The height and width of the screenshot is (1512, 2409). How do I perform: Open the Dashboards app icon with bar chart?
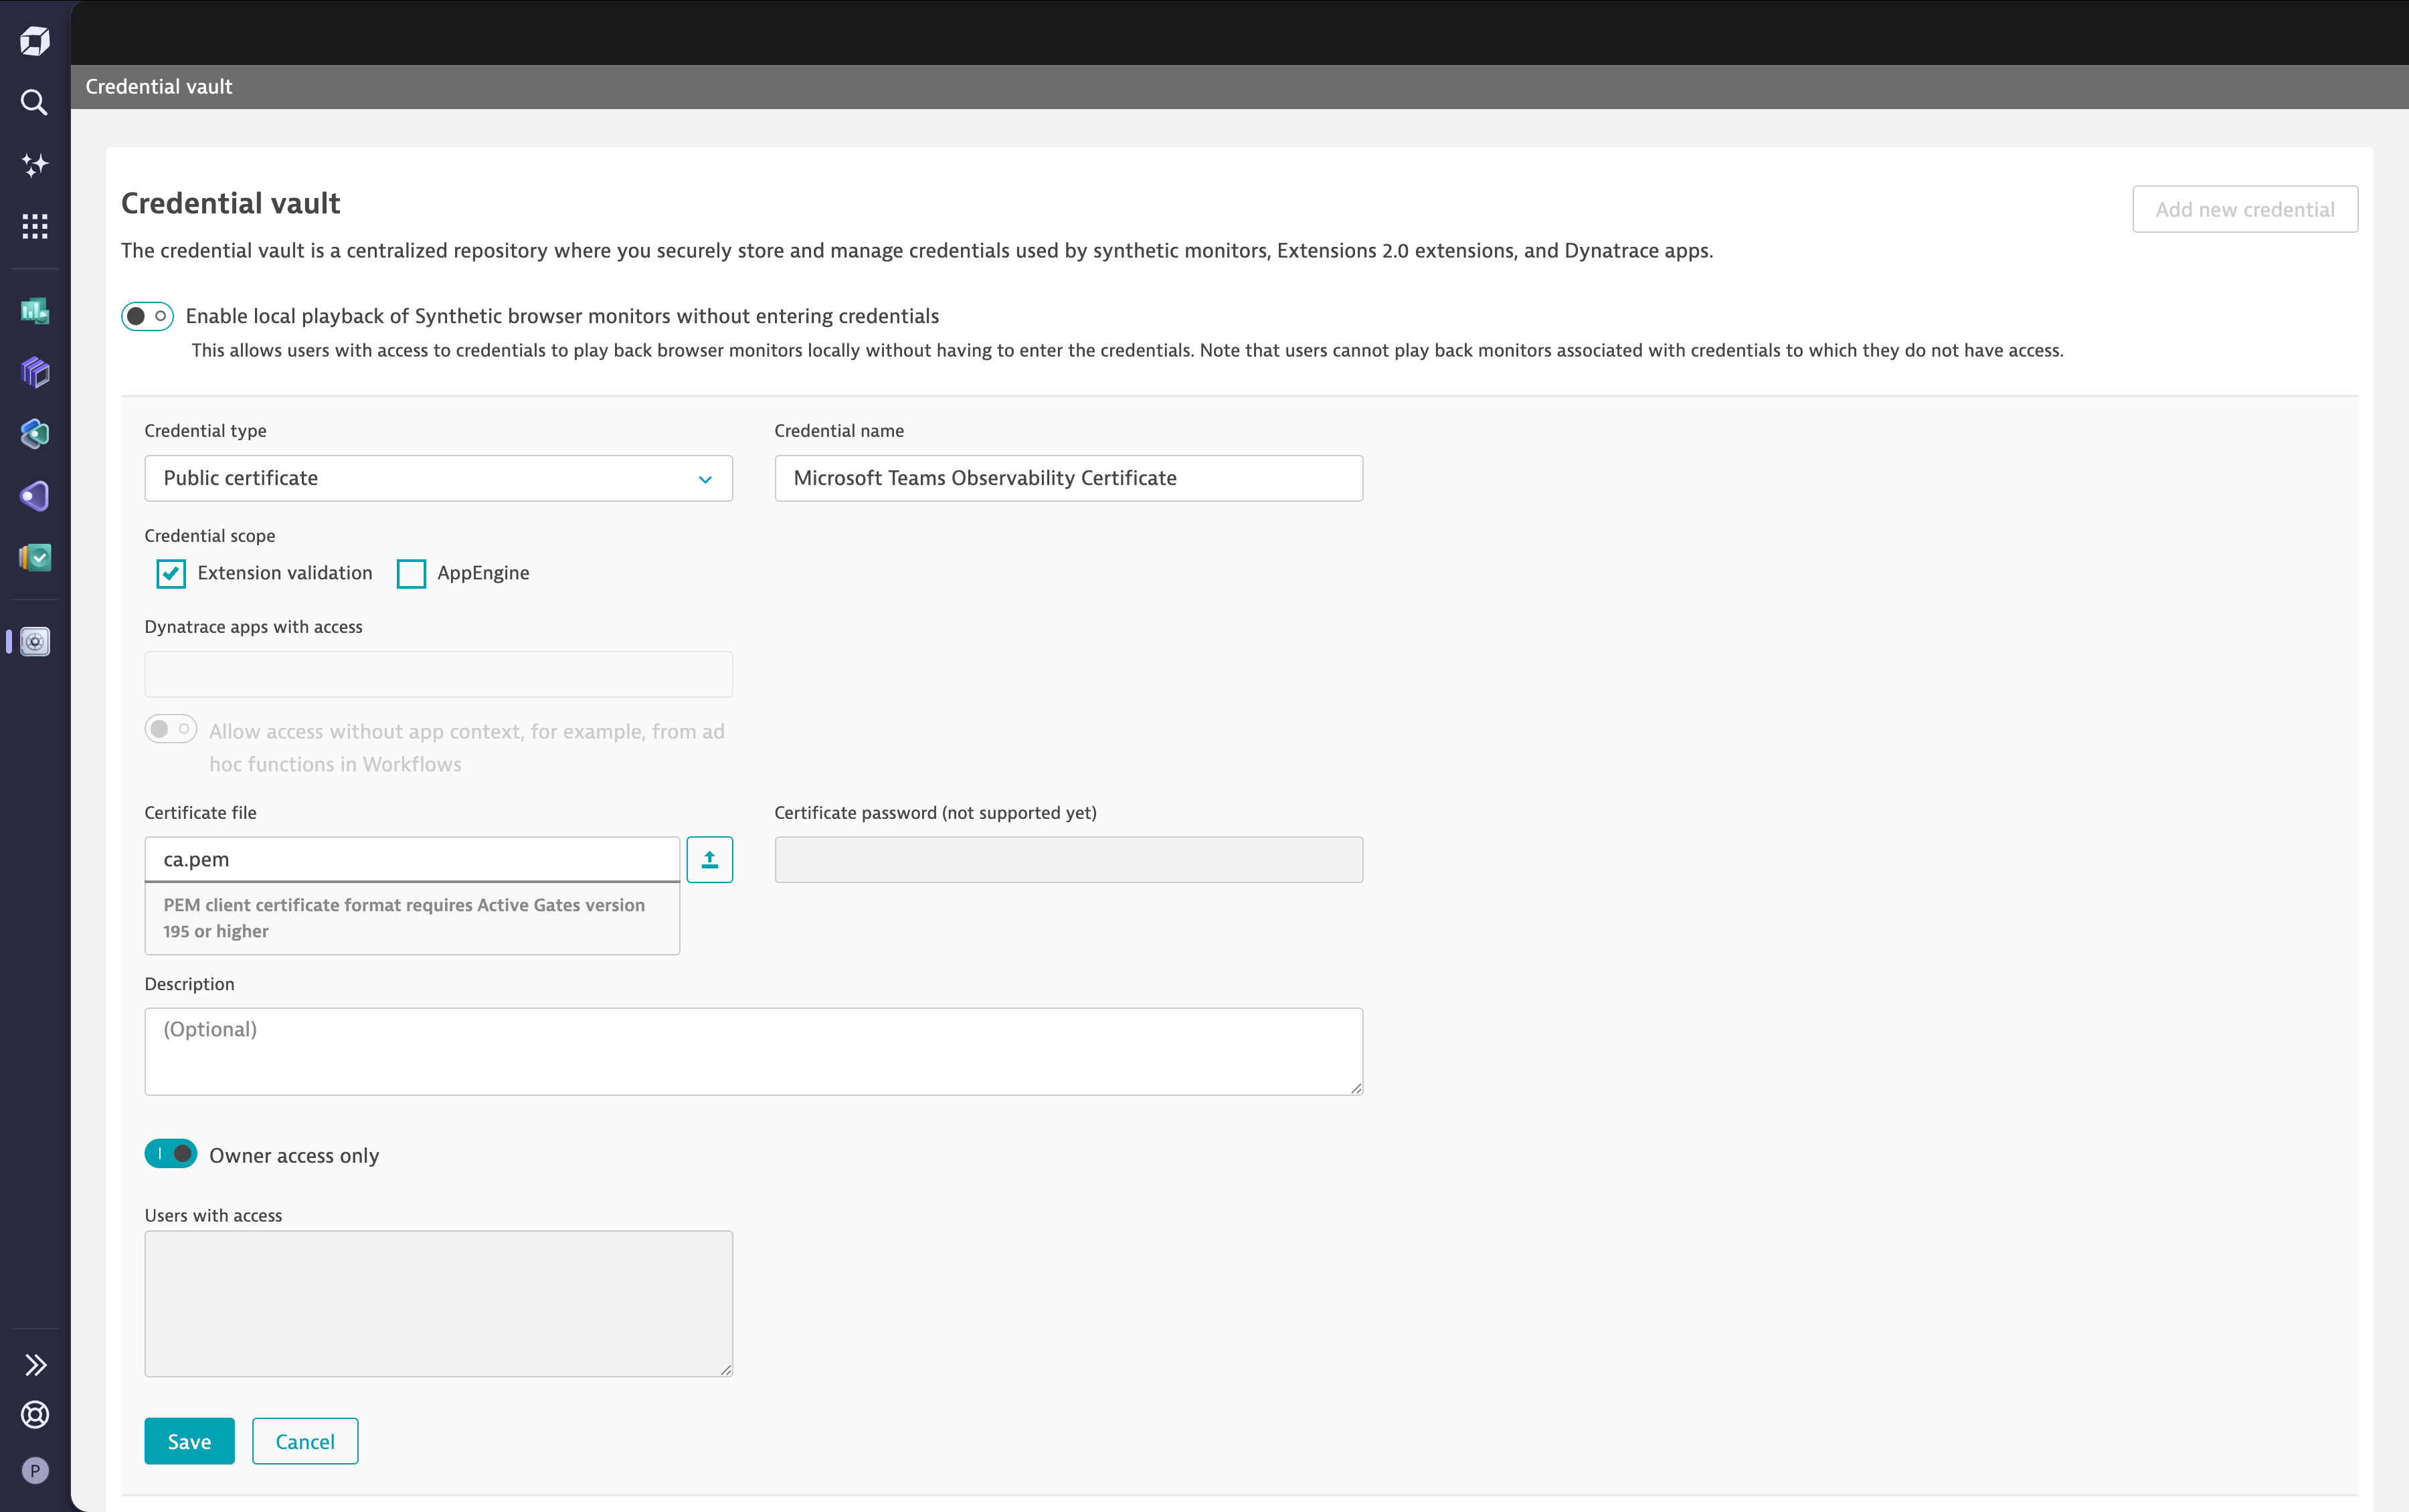[35, 311]
